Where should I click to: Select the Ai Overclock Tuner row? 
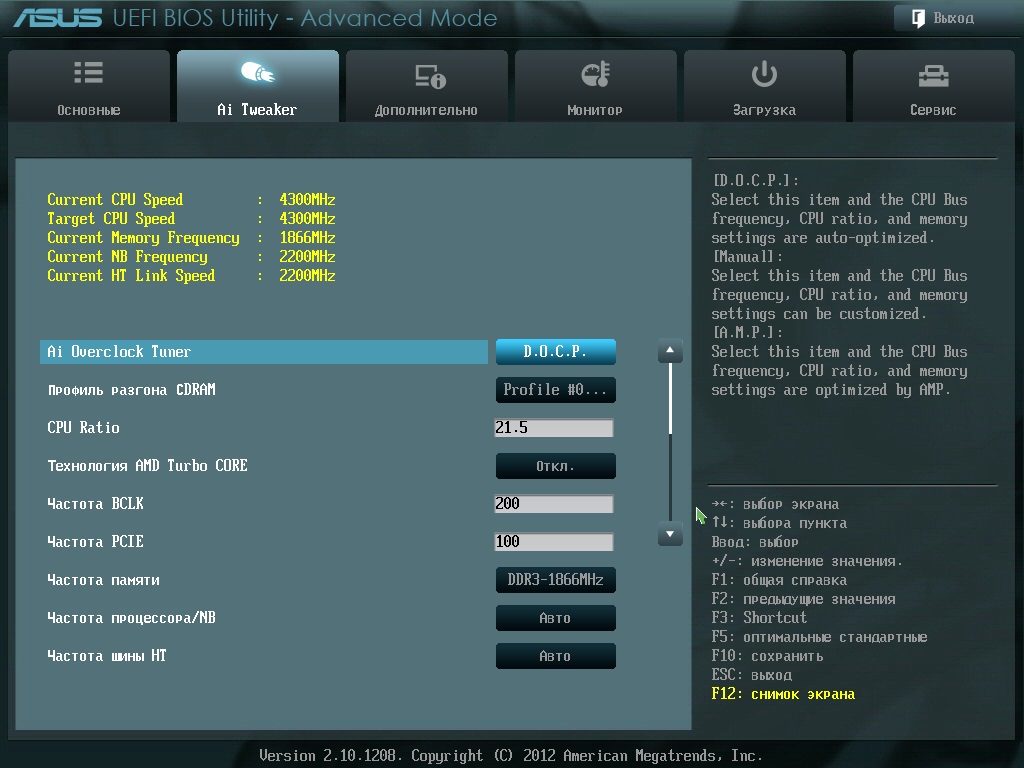(264, 351)
